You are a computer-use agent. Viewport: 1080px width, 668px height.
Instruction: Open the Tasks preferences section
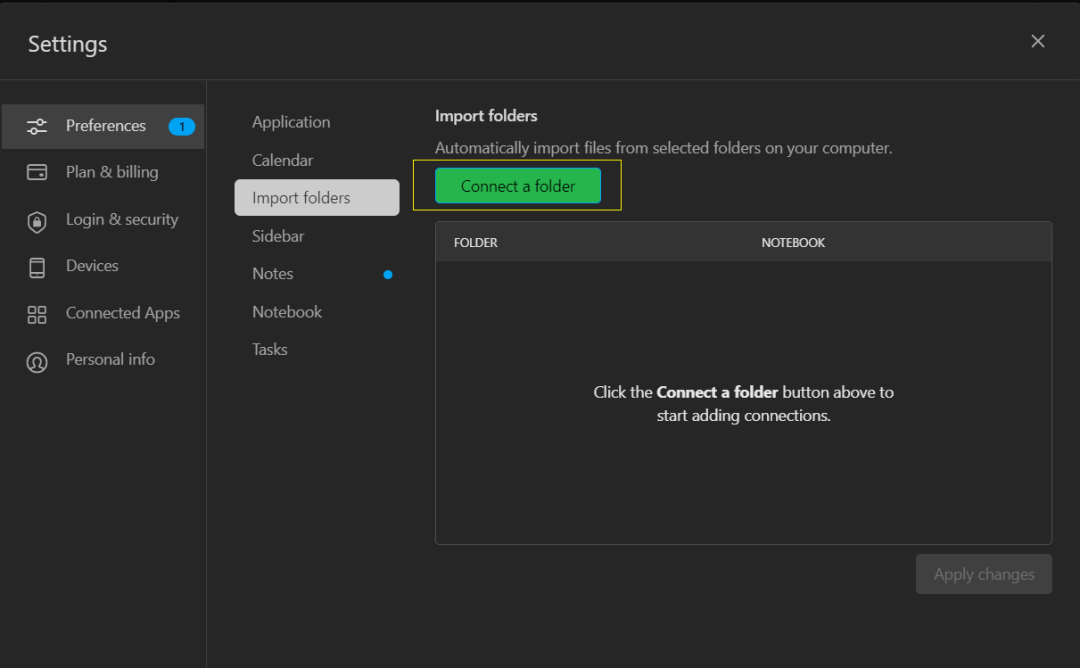coord(270,349)
